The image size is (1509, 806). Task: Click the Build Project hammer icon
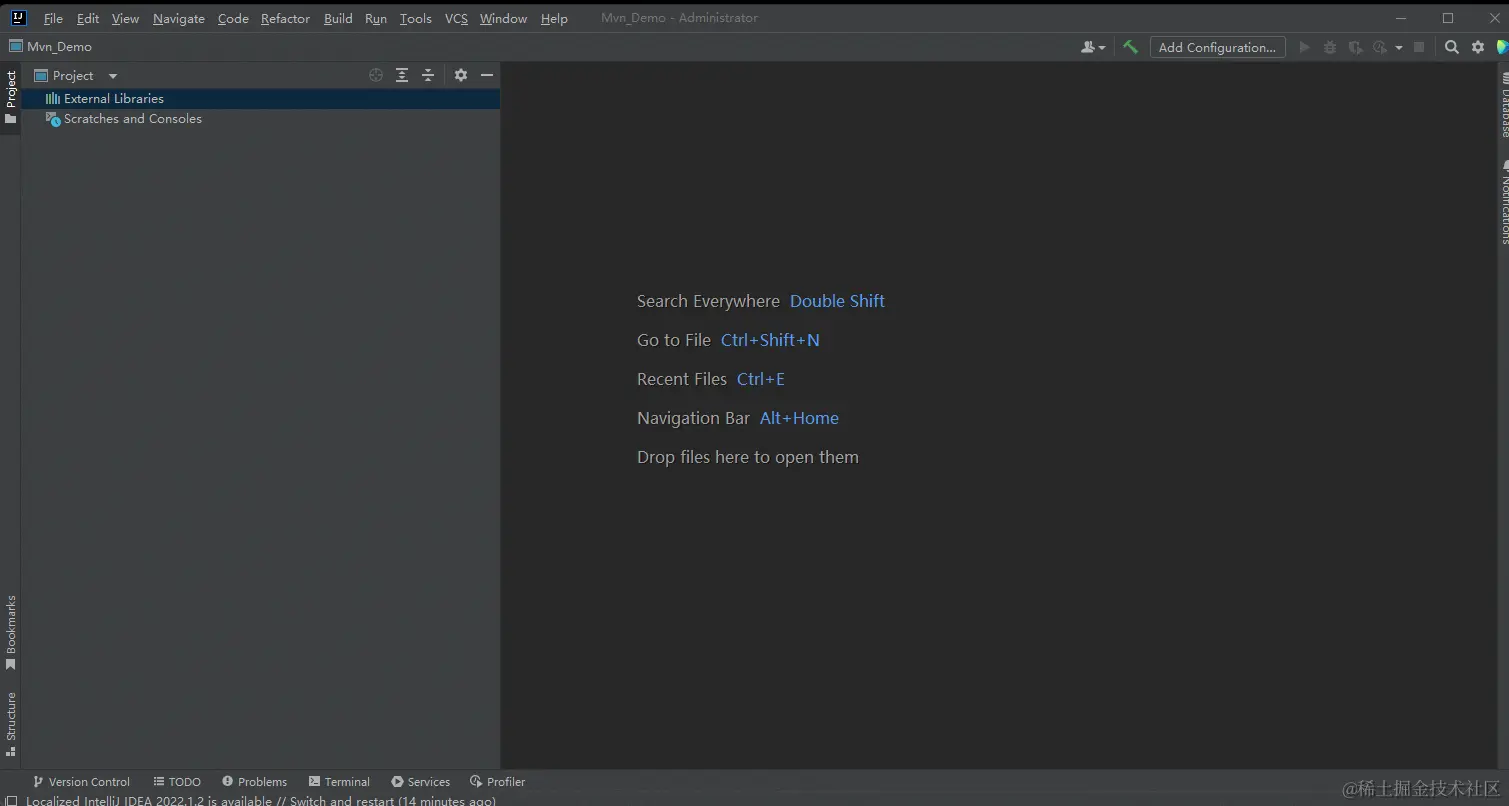(1130, 47)
